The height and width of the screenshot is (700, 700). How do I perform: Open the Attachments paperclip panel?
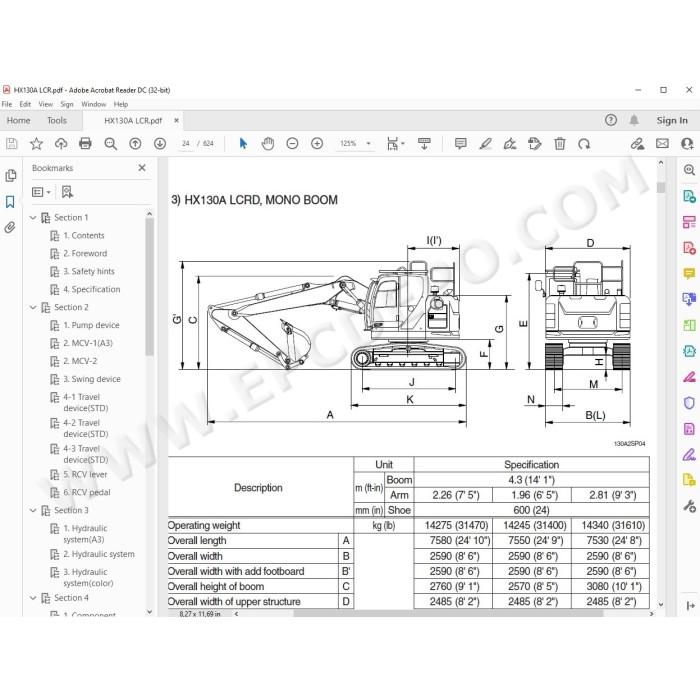[10, 228]
